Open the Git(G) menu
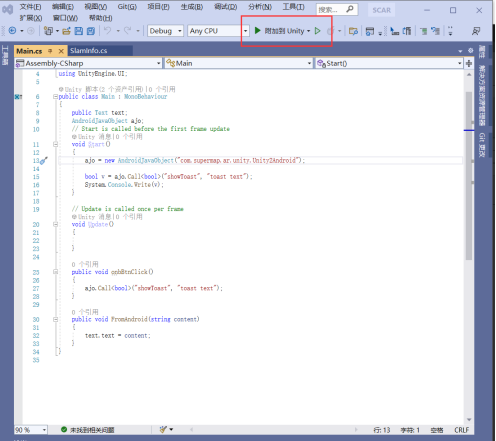 pos(127,7)
